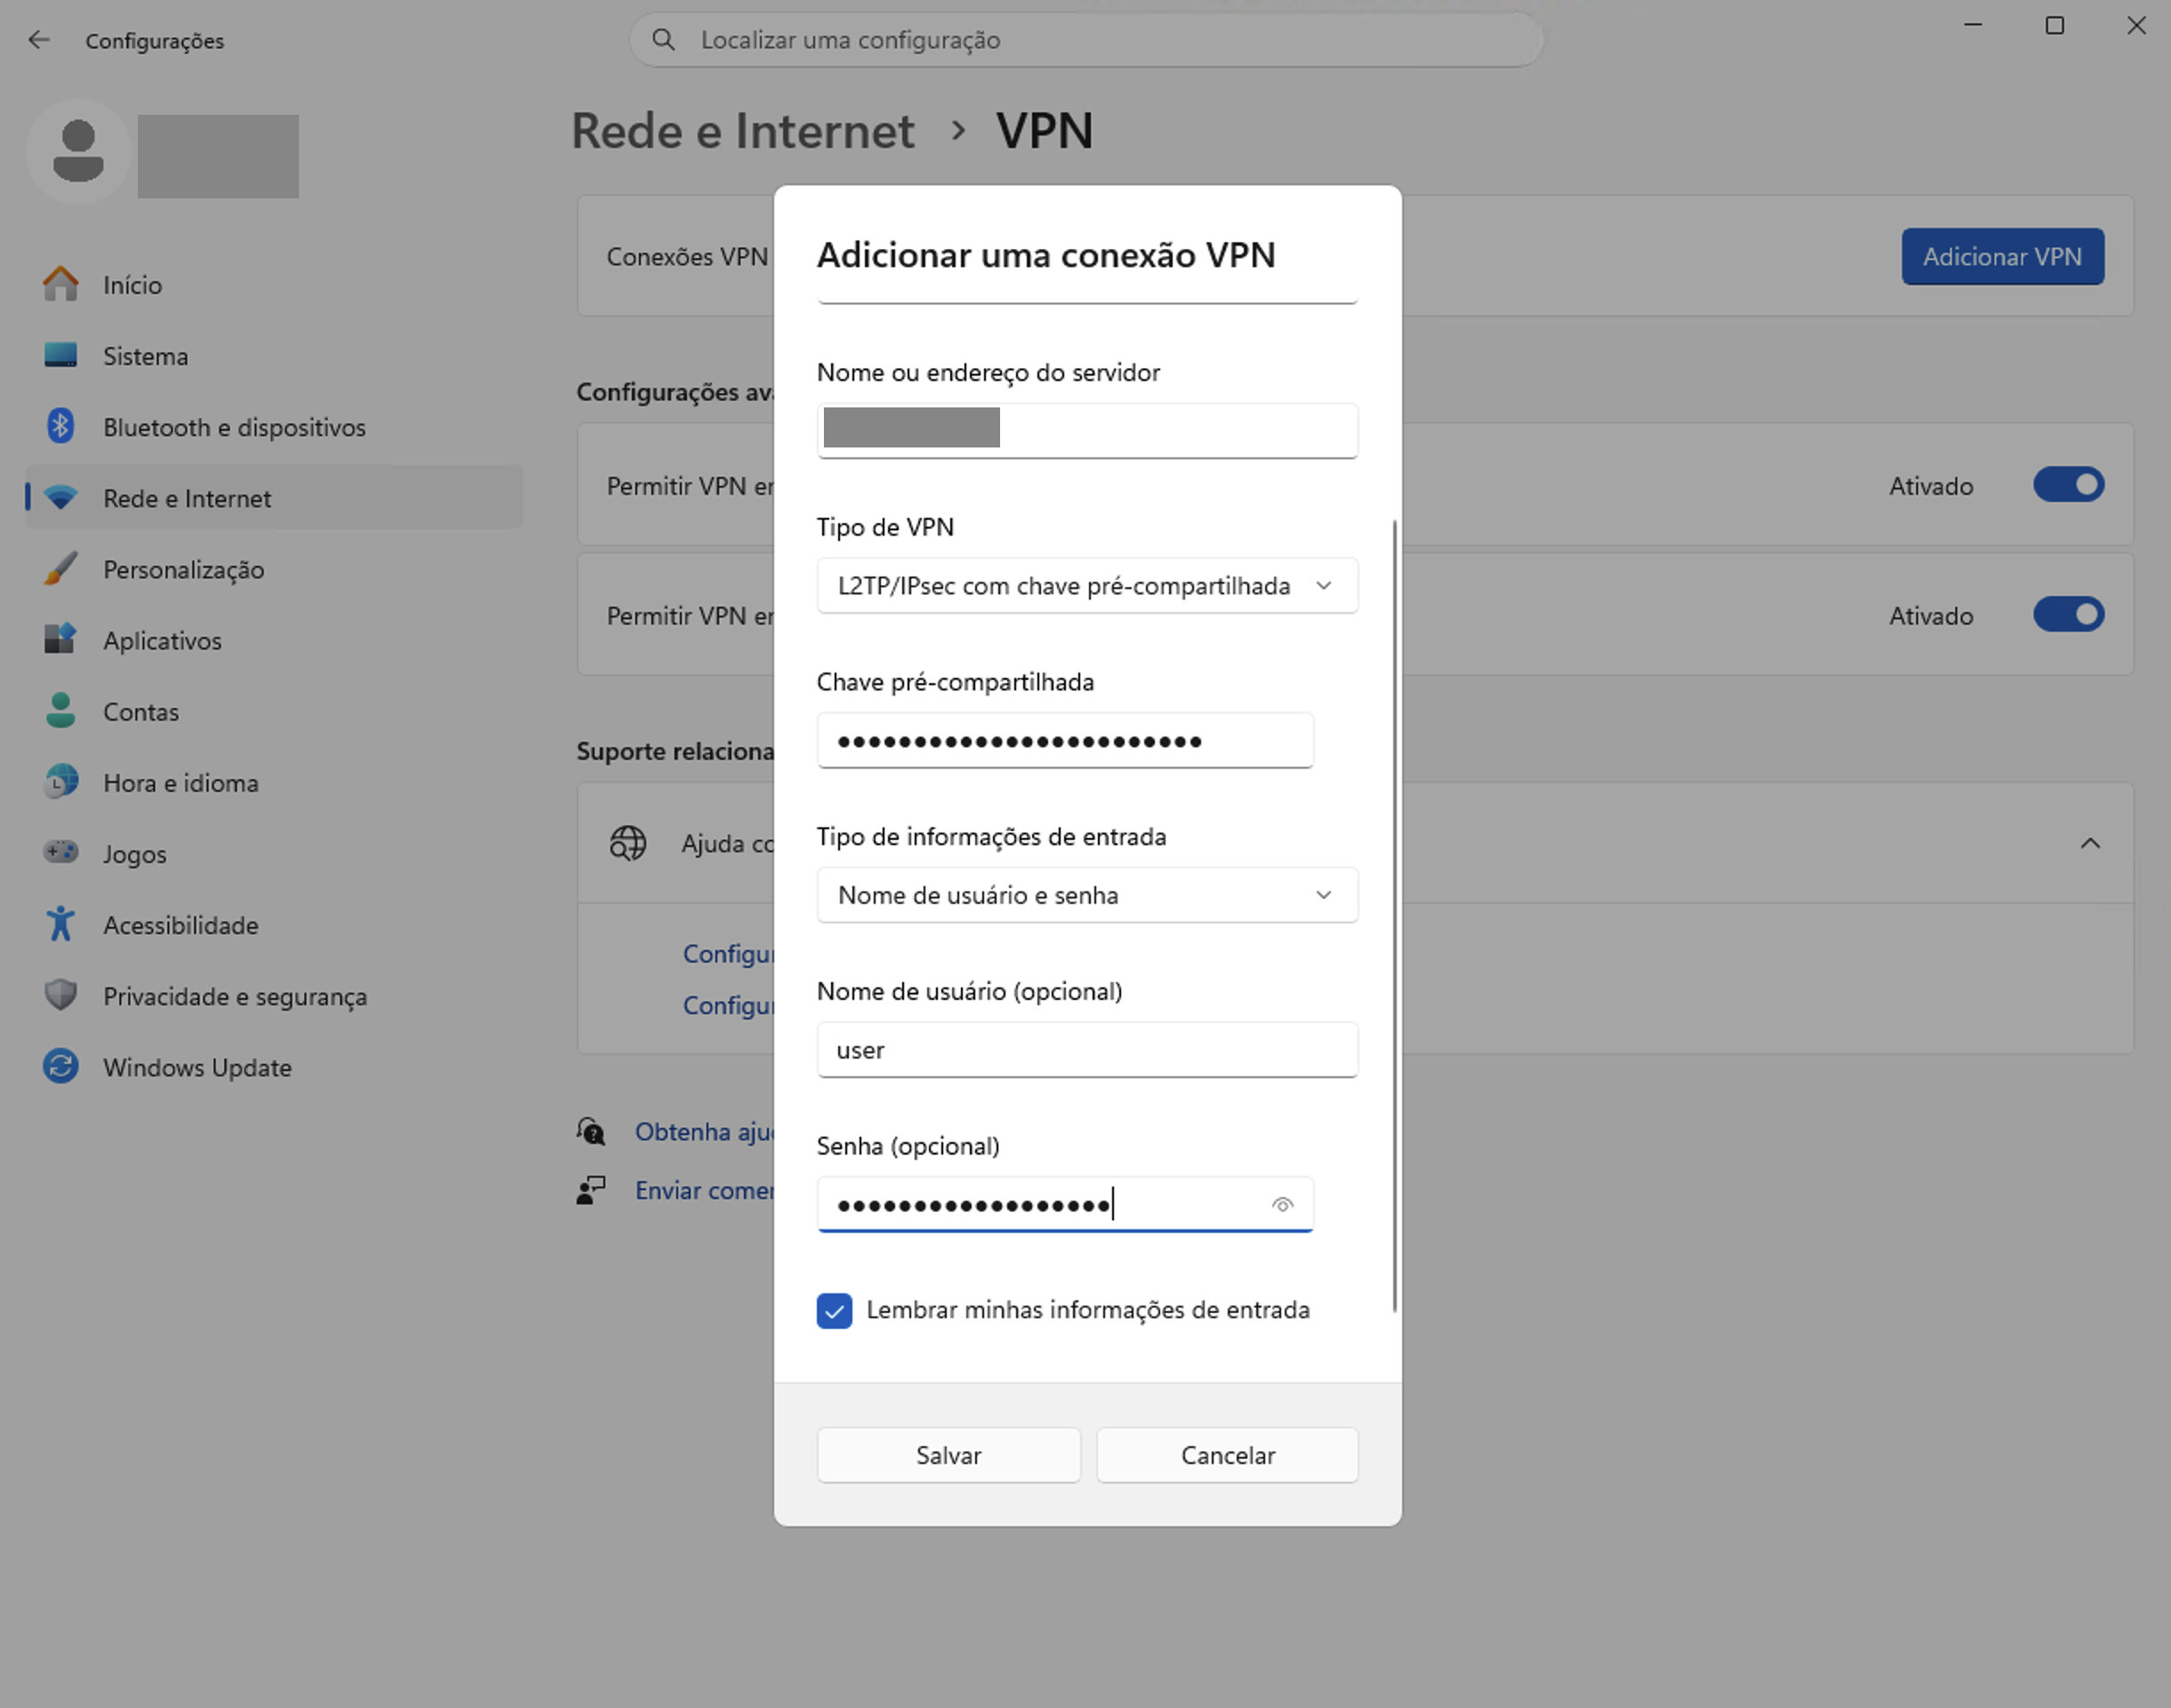2171x1708 pixels.
Task: Click the Senha (opcional) password field
Action: (1064, 1205)
